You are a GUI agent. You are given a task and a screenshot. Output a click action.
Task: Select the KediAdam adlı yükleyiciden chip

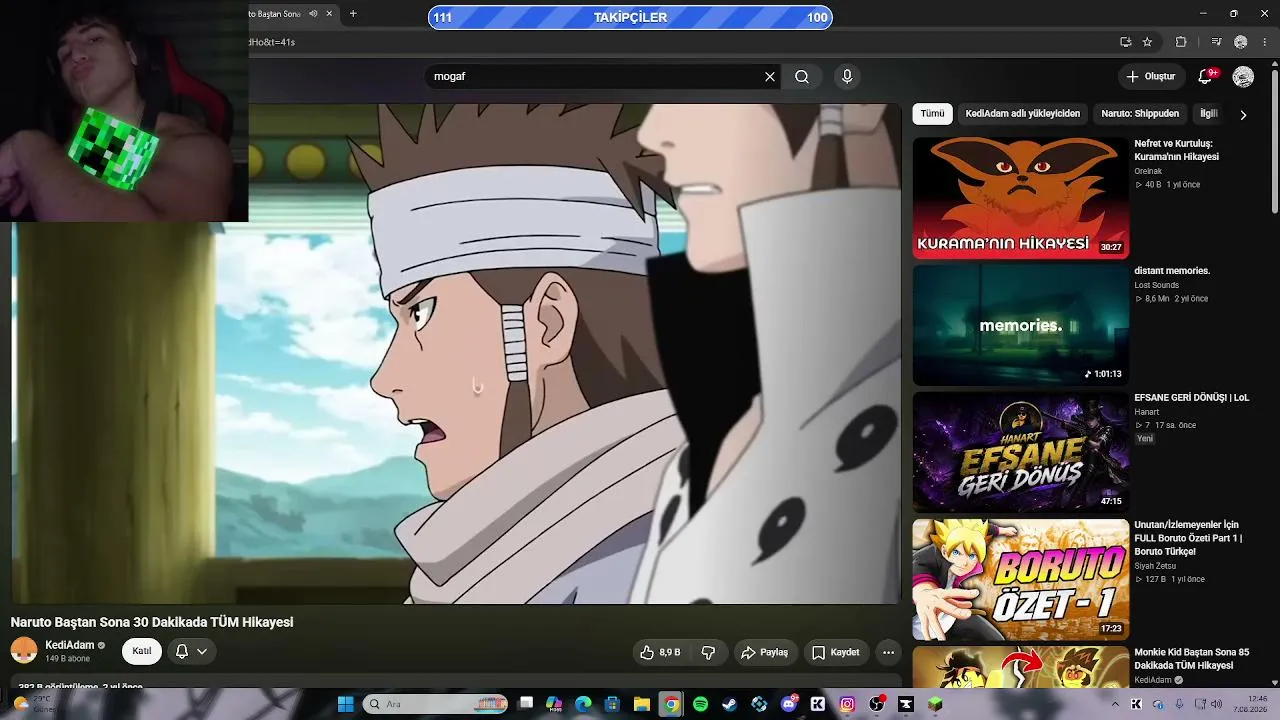1022,114
